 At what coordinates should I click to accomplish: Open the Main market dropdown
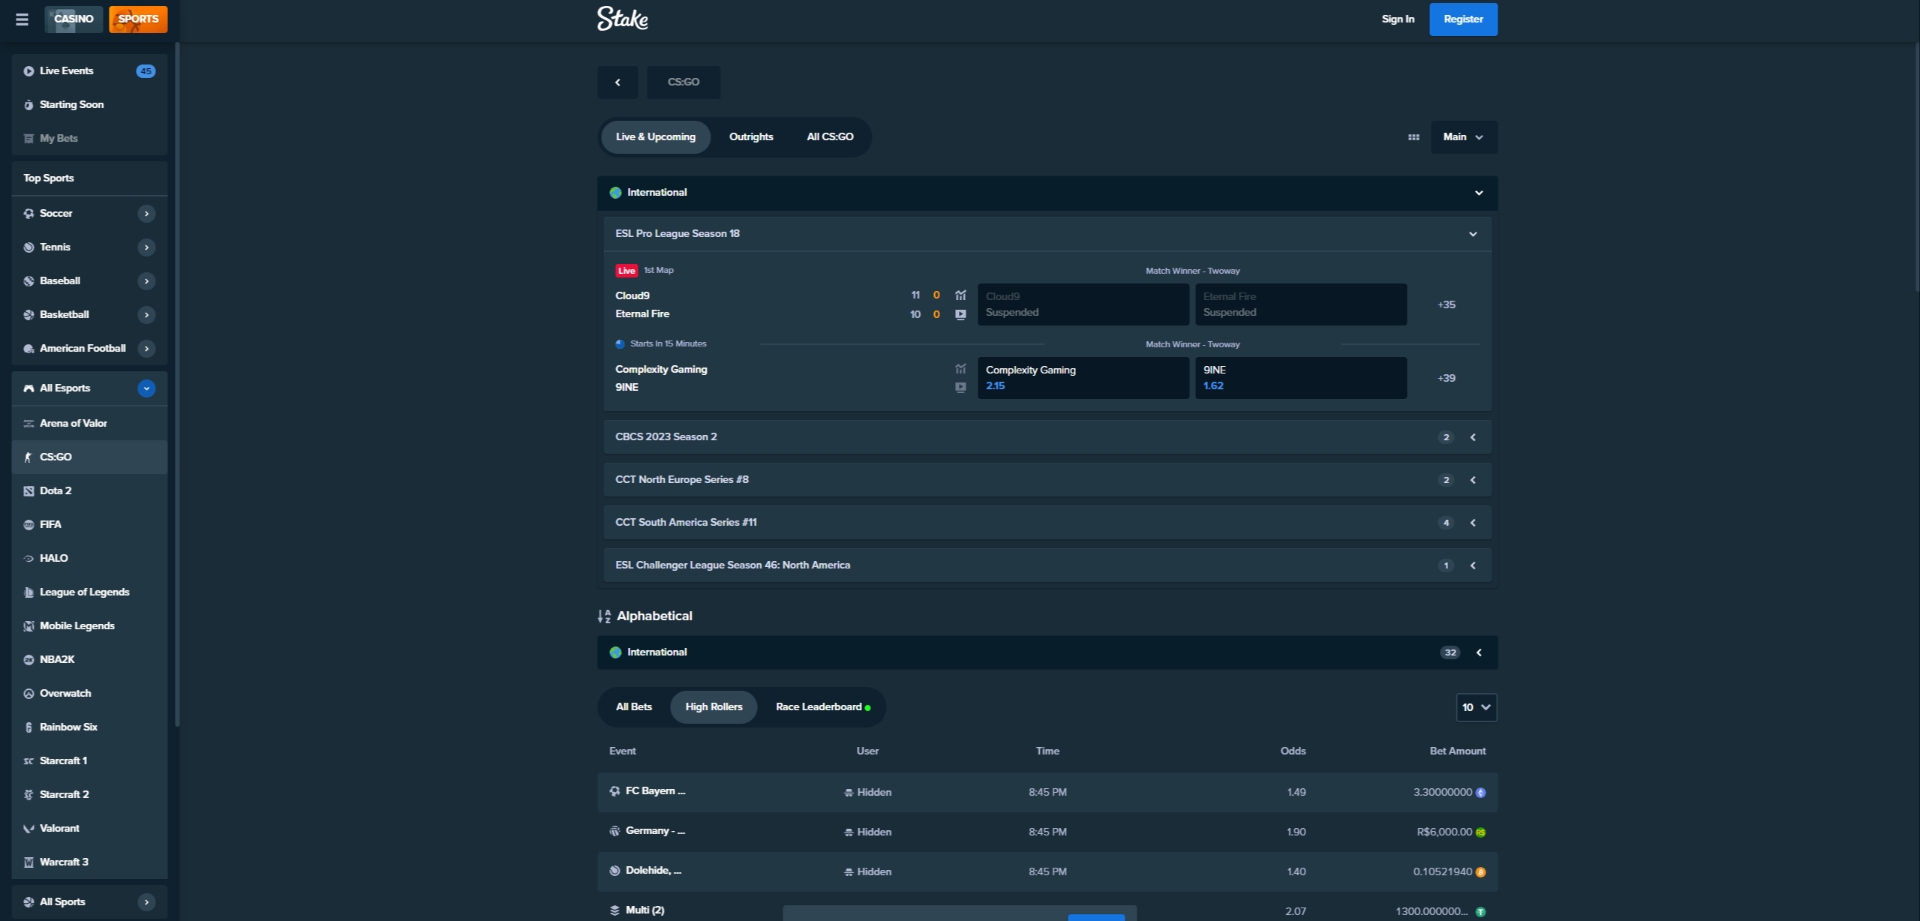[x=1463, y=137]
